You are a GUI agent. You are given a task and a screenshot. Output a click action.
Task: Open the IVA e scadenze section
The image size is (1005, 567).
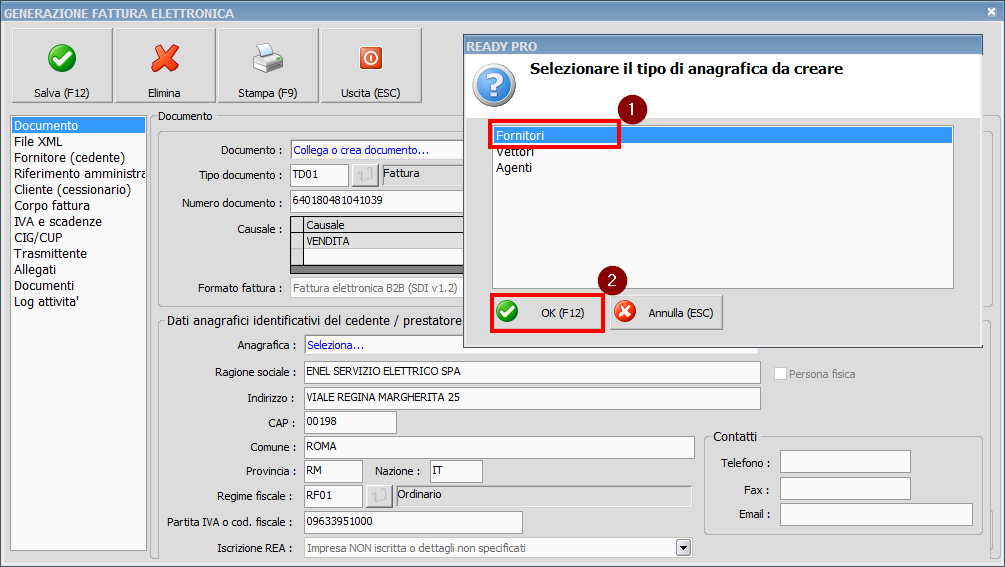57,222
